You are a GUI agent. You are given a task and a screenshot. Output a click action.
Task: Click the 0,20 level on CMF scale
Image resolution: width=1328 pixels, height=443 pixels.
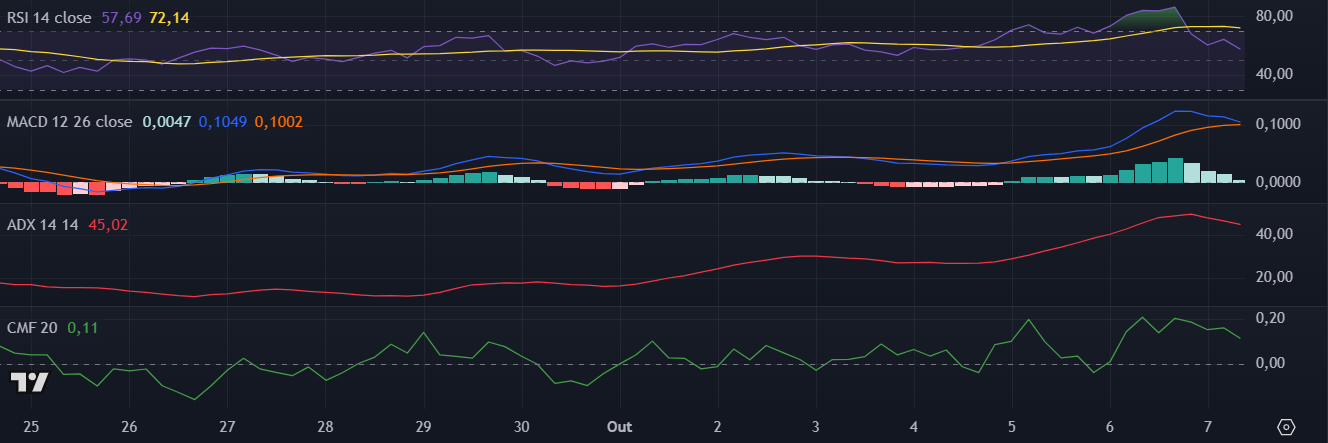(1270, 318)
